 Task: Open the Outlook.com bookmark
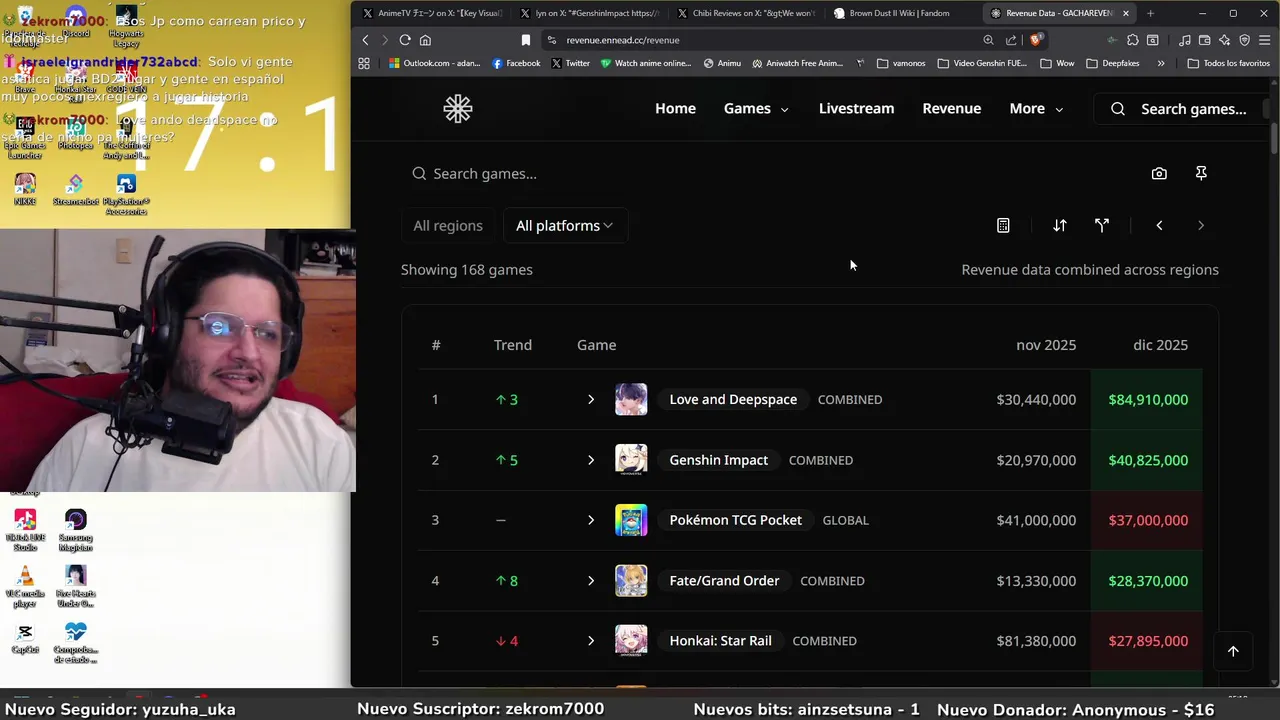pyautogui.click(x=434, y=63)
